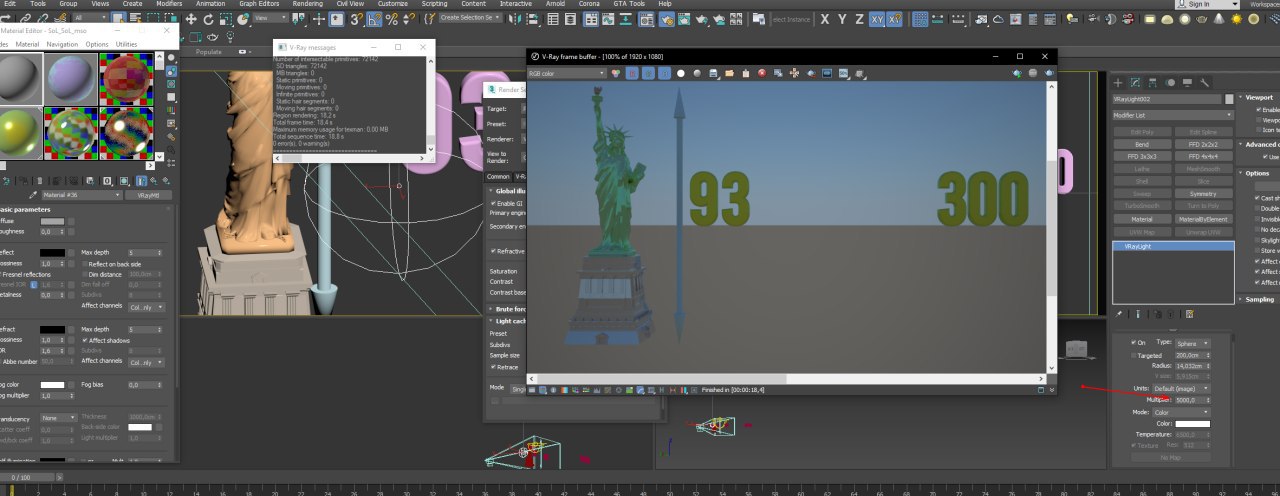Click the Z axis constraint icon
Screen dimensions: 1280x496
pyautogui.click(x=859, y=19)
